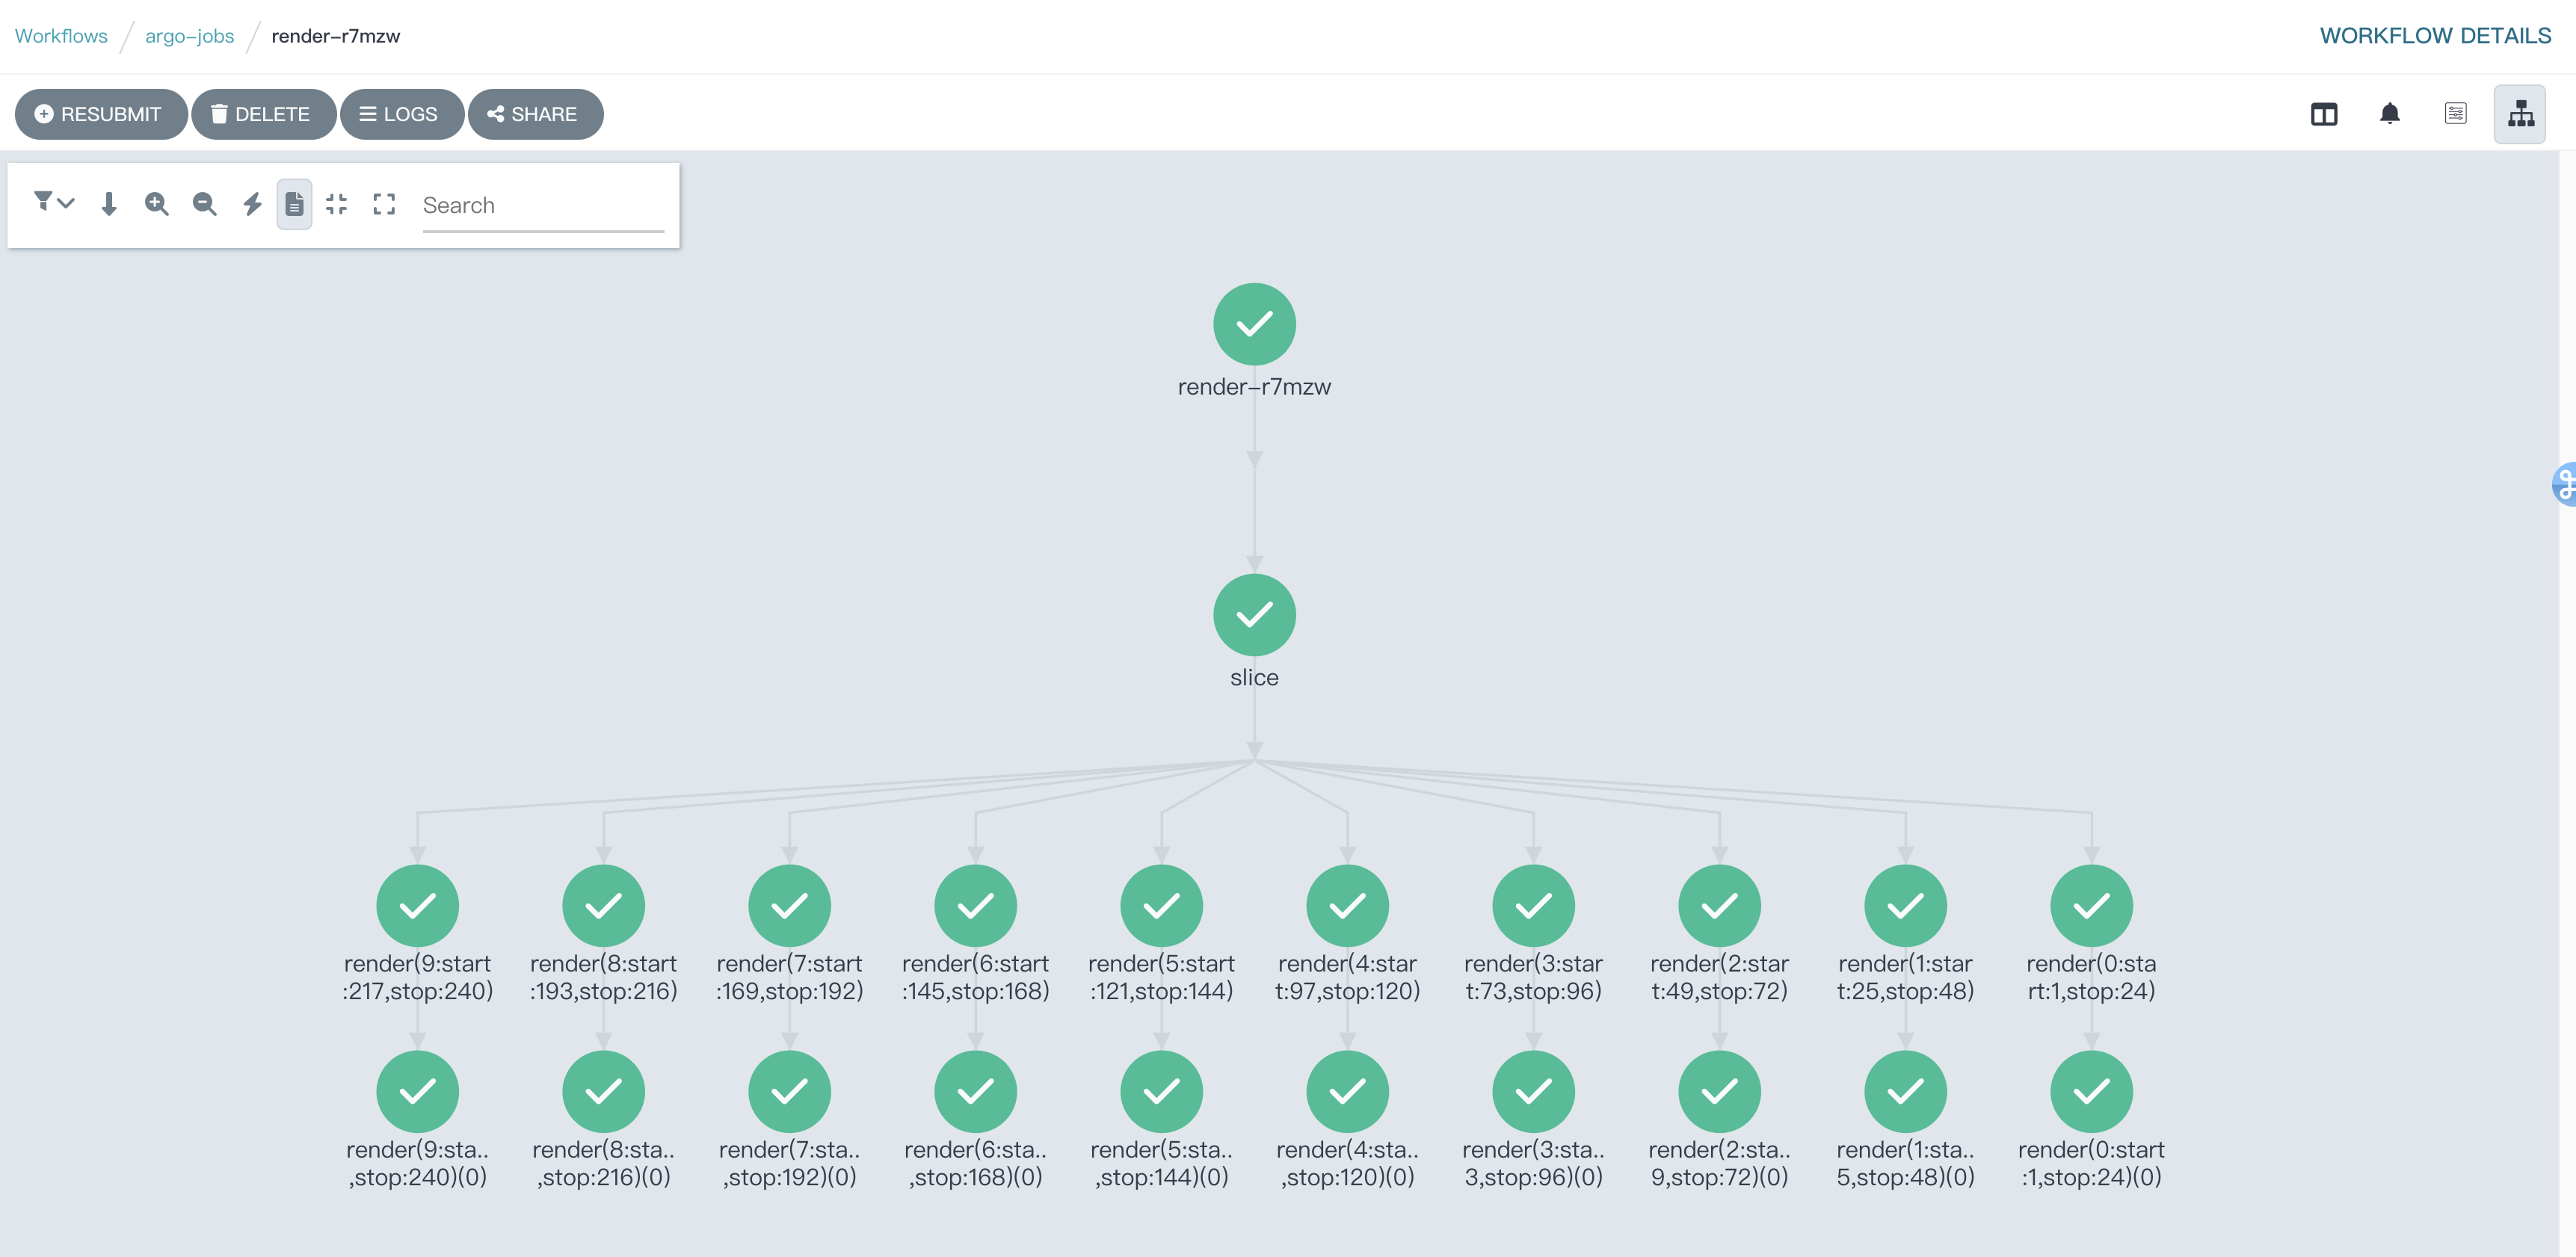The image size is (2576, 1257).
Task: Select render(9:start:217,stop:240) node
Action: [417, 905]
